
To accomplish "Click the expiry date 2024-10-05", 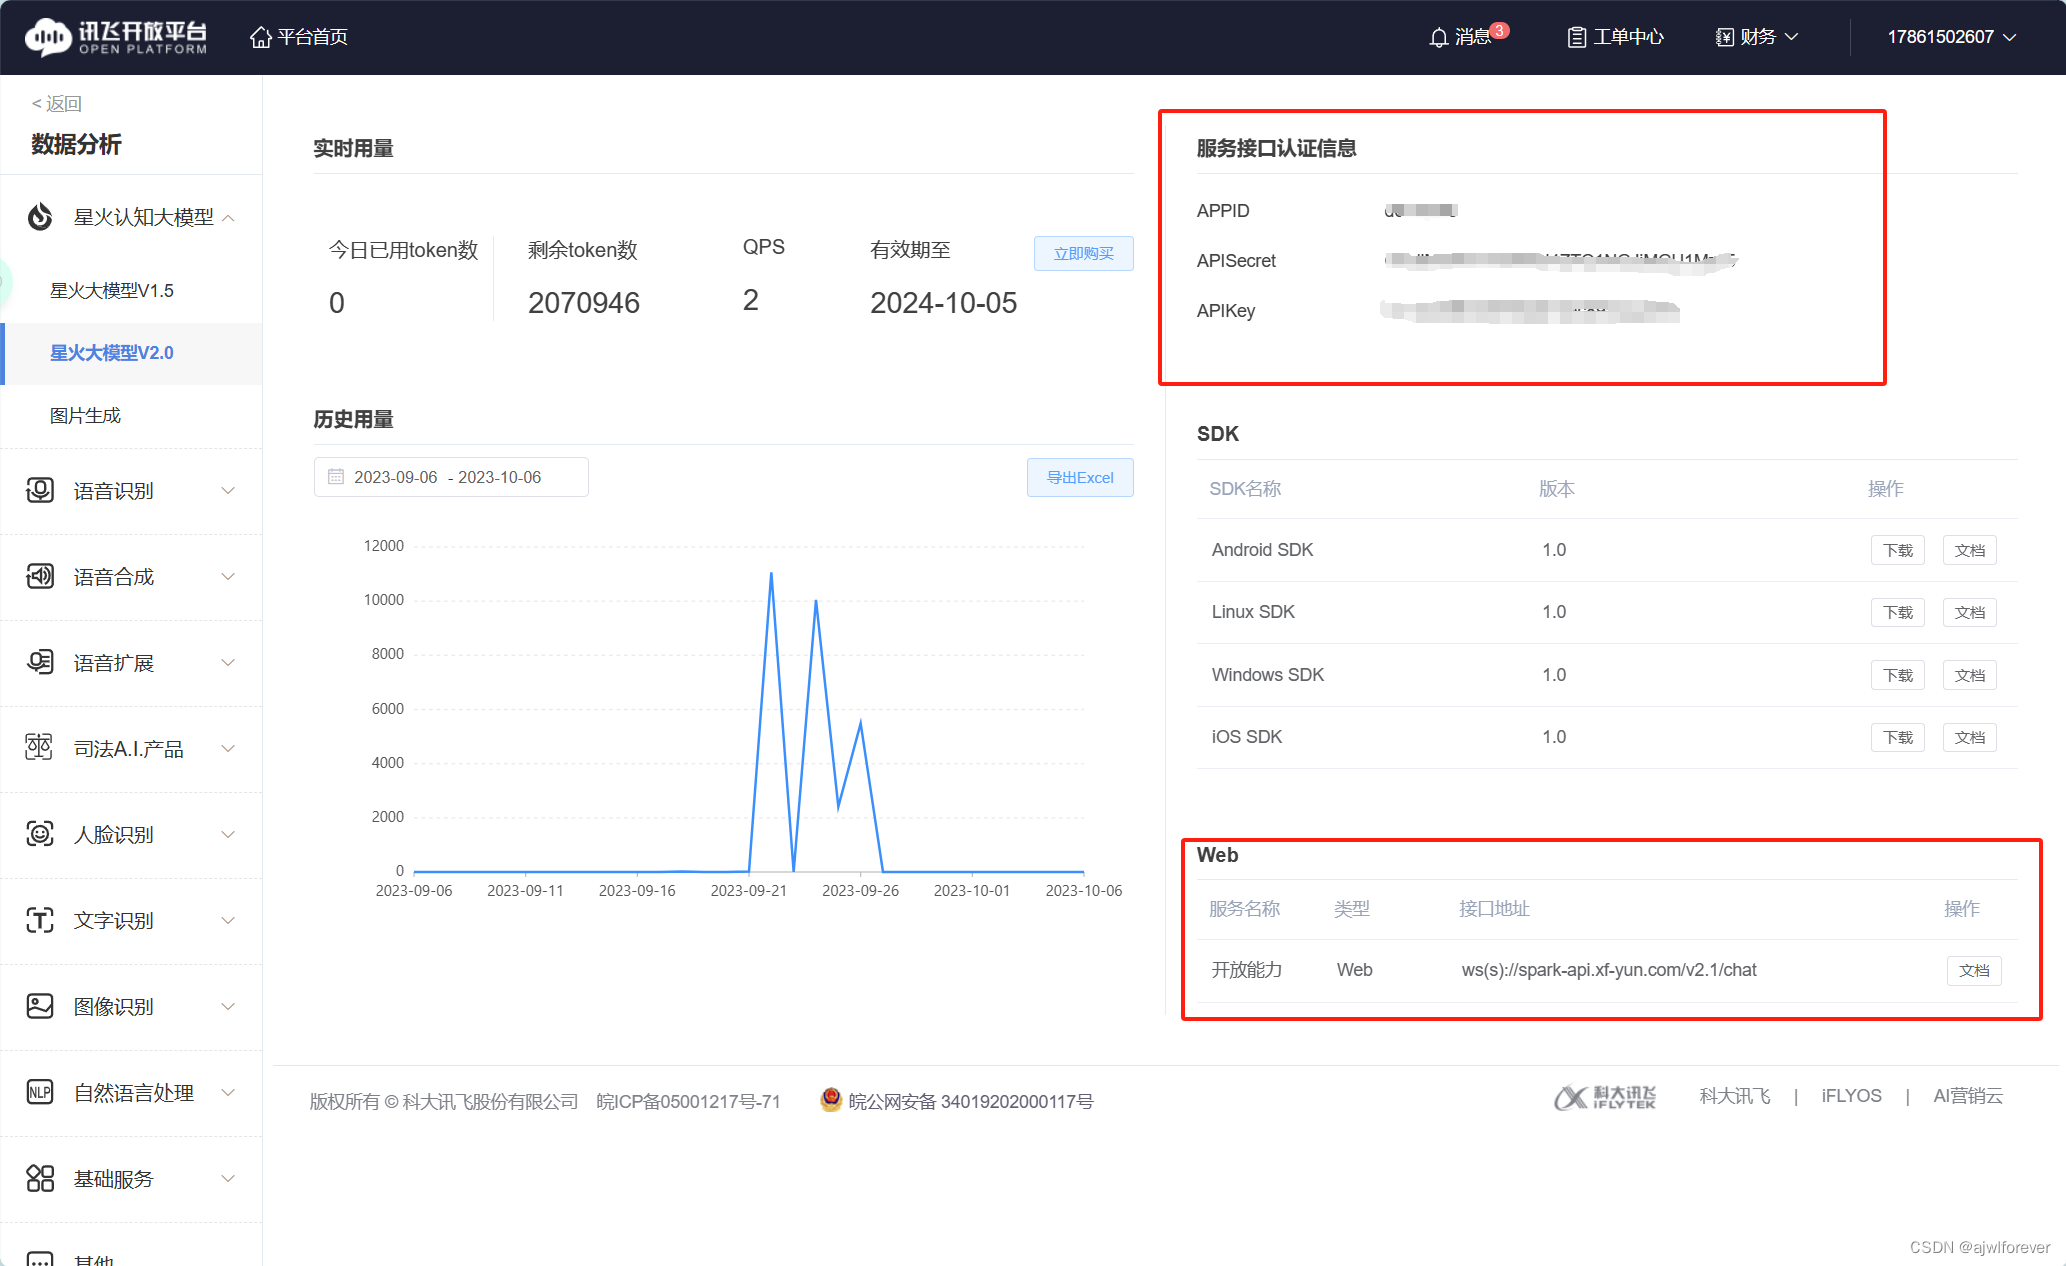I will click(943, 303).
